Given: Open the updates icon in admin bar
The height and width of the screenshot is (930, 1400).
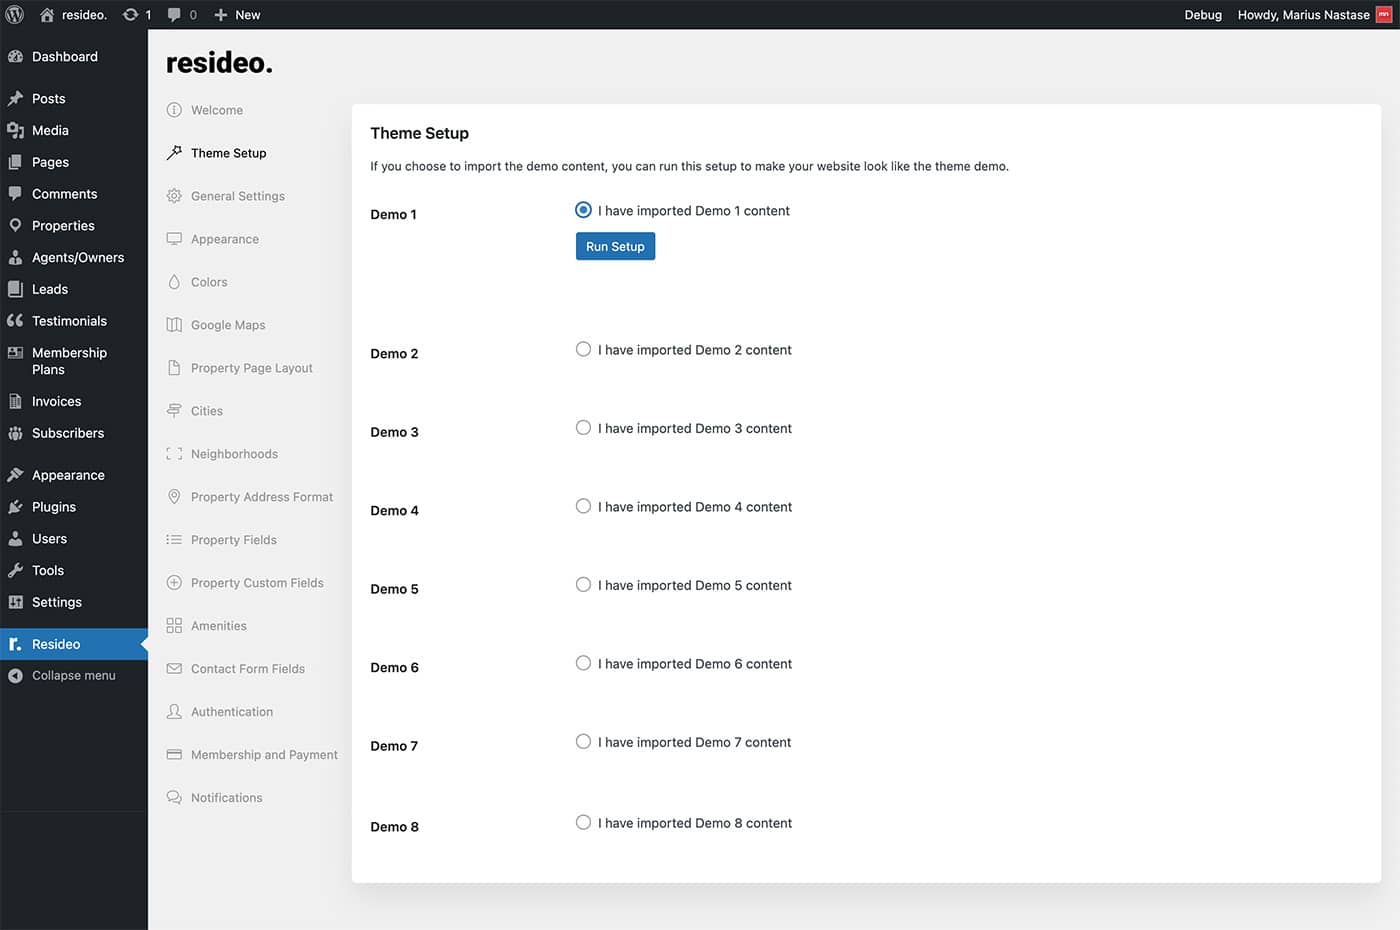Looking at the screenshot, I should tap(131, 15).
